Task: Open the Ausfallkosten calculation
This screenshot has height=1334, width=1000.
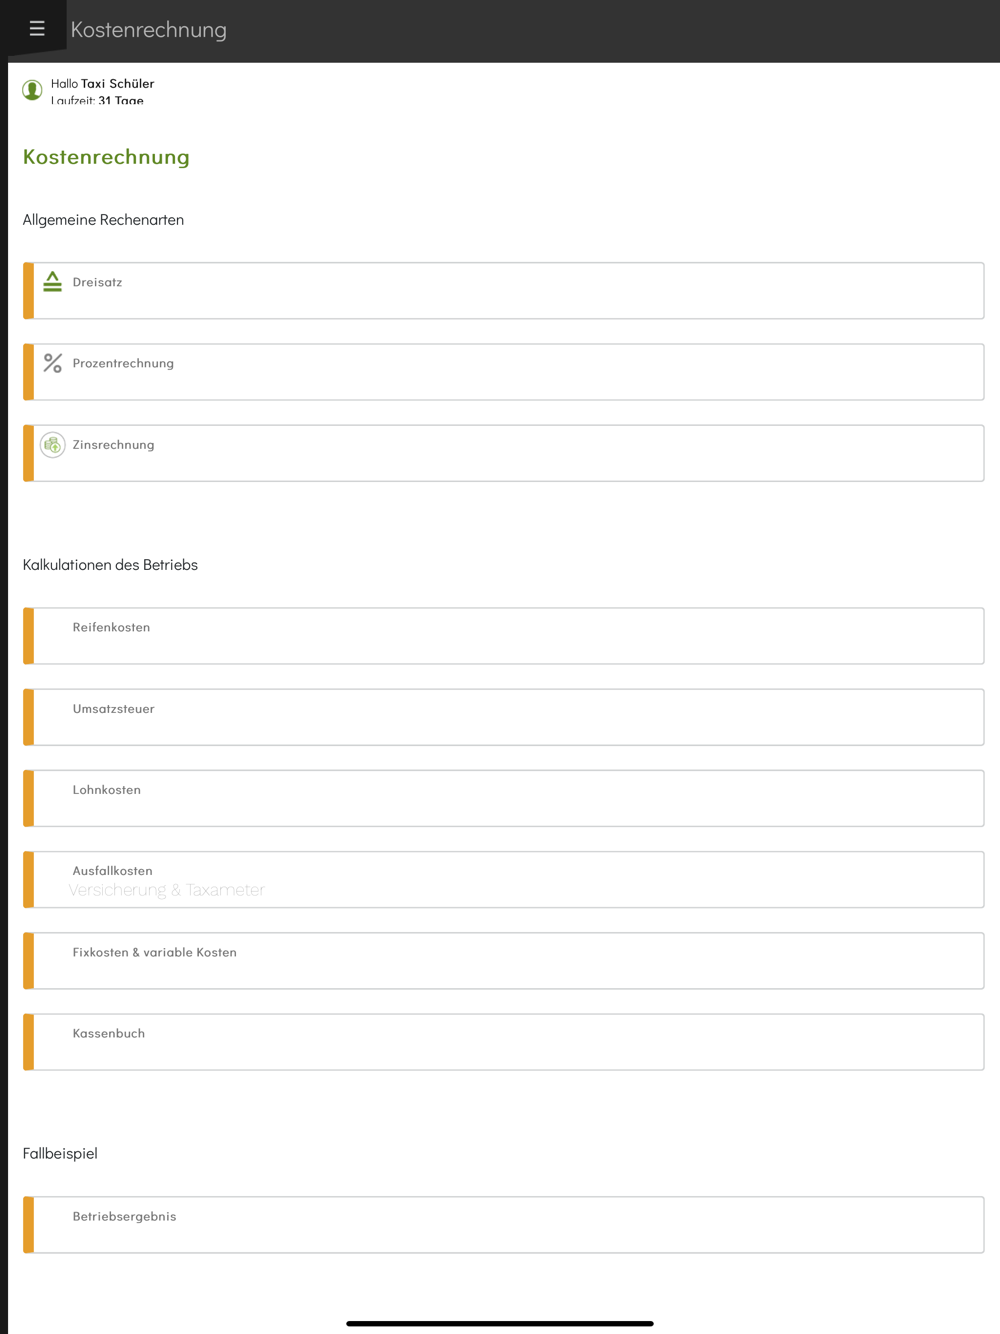Action: (503, 880)
